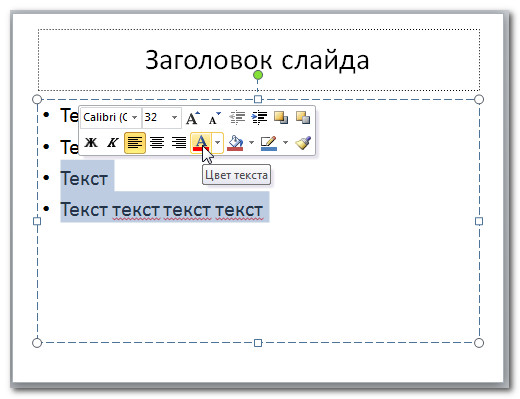Image resolution: width=520 pixels, height=399 pixels.
Task: Click the top-left corner resize handle
Action: pyautogui.click(x=37, y=99)
